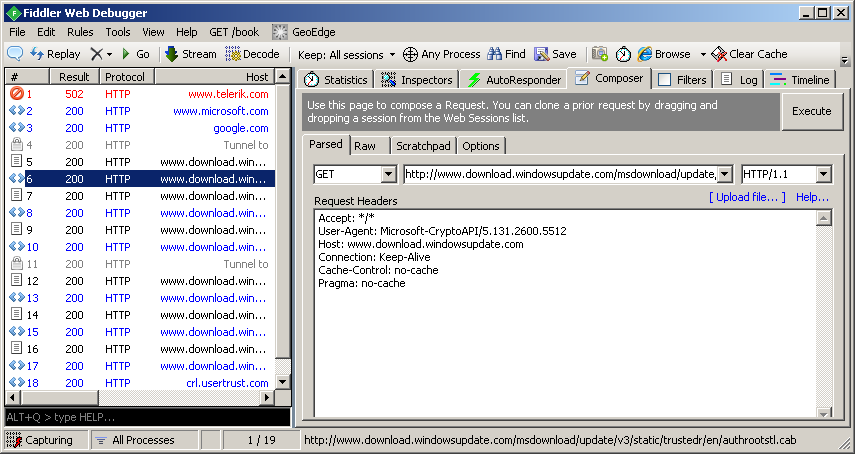Screen dimensions: 855x454
Task: Click the Upload file link
Action: [x=747, y=198]
